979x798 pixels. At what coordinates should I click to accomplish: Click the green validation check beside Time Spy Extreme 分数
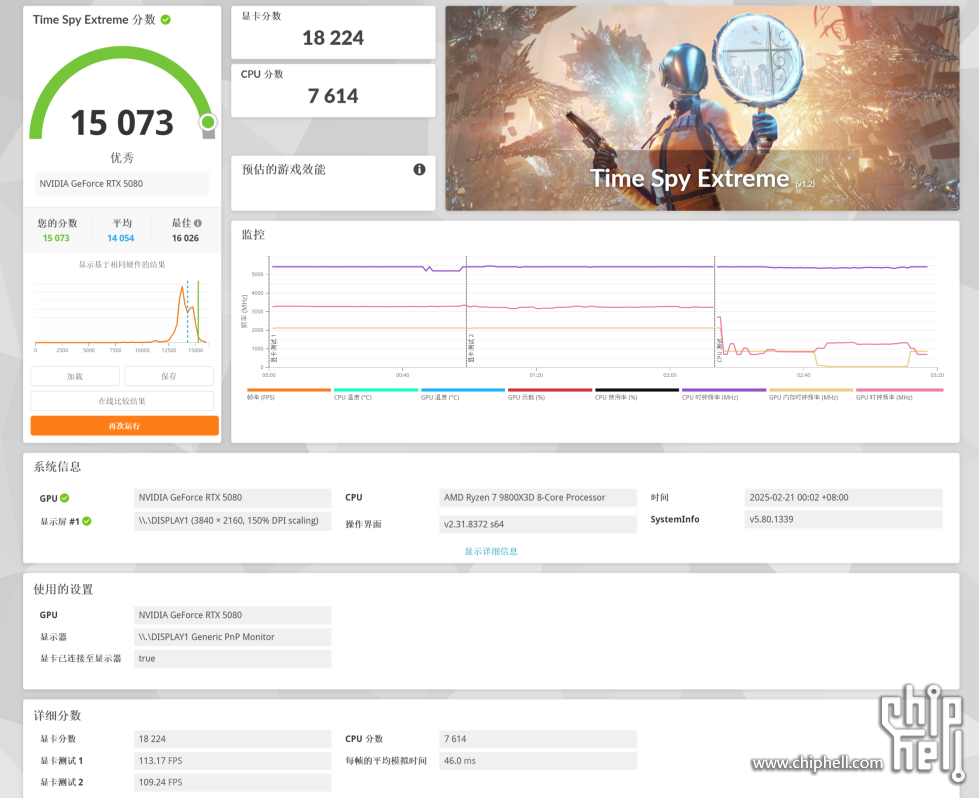click(x=165, y=20)
